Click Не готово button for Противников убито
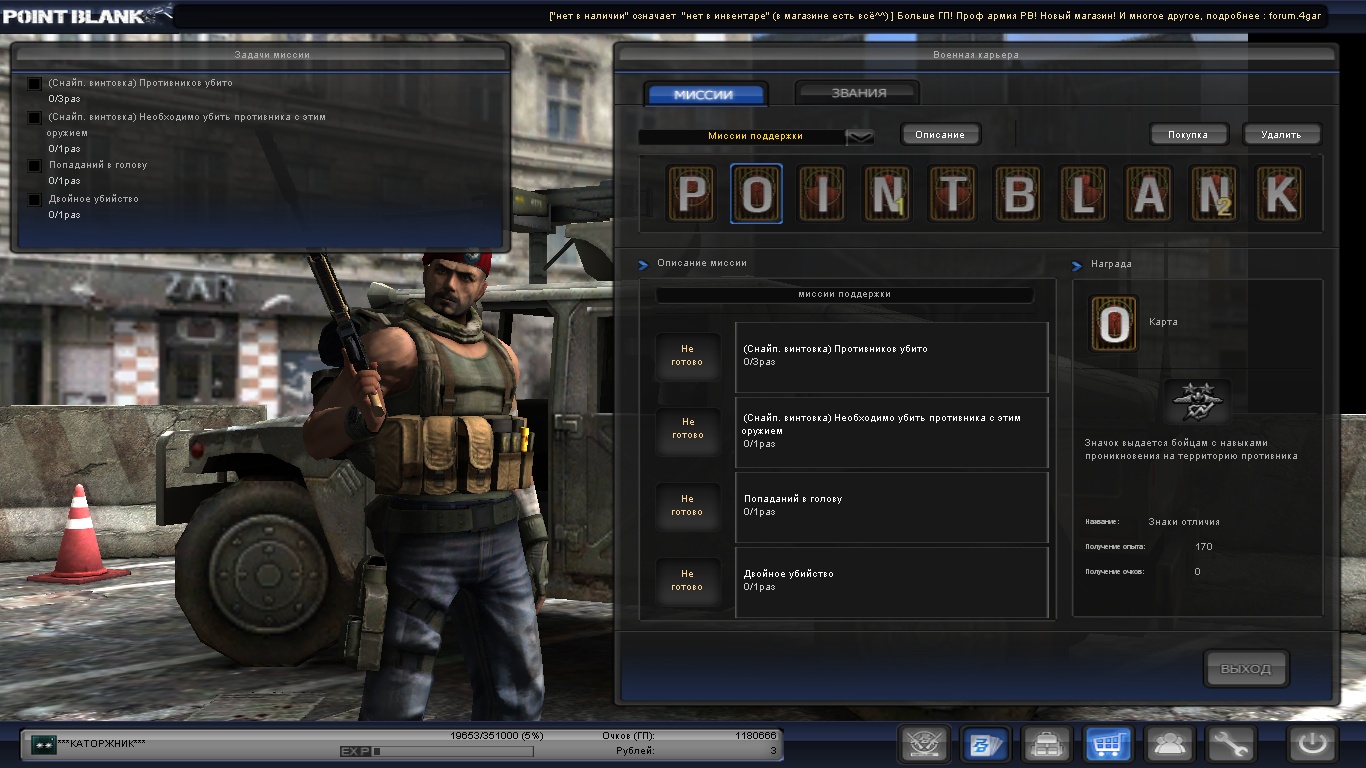1366x768 pixels. [687, 356]
